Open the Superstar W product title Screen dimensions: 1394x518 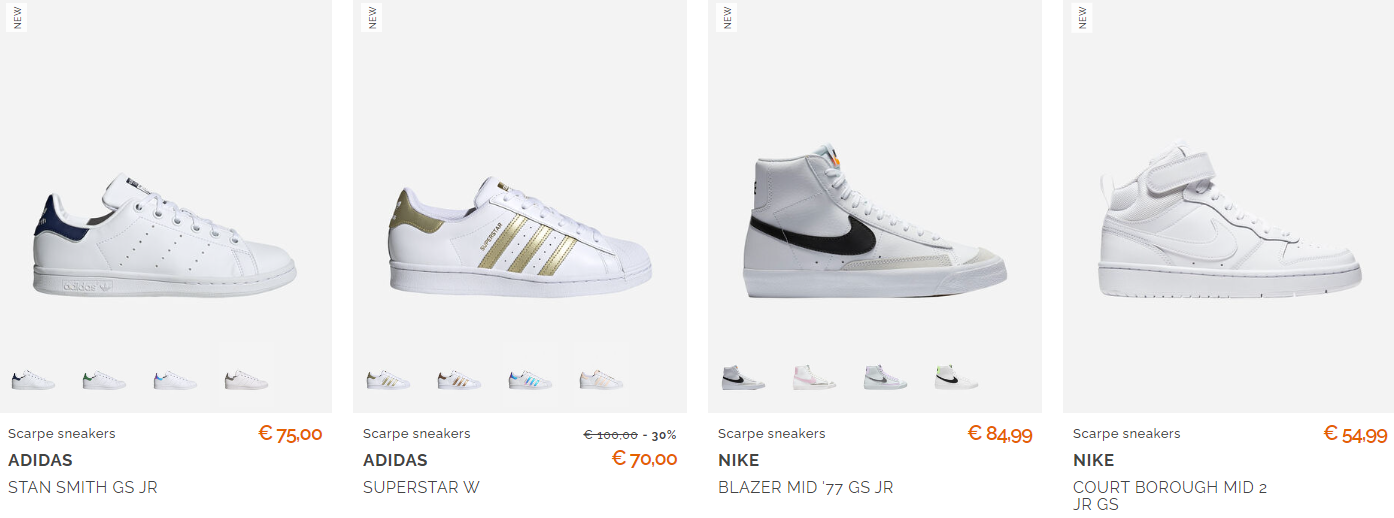click(x=421, y=488)
